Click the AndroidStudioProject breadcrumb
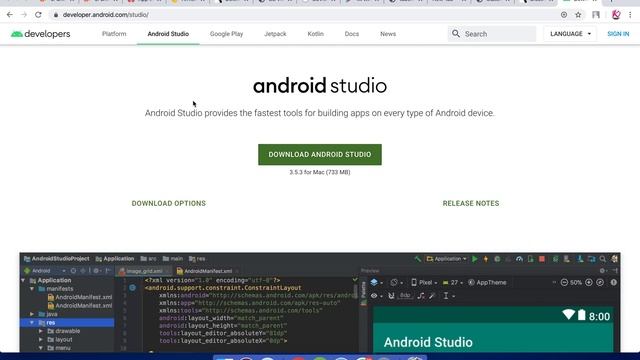640x360 pixels. pyautogui.click(x=56, y=259)
